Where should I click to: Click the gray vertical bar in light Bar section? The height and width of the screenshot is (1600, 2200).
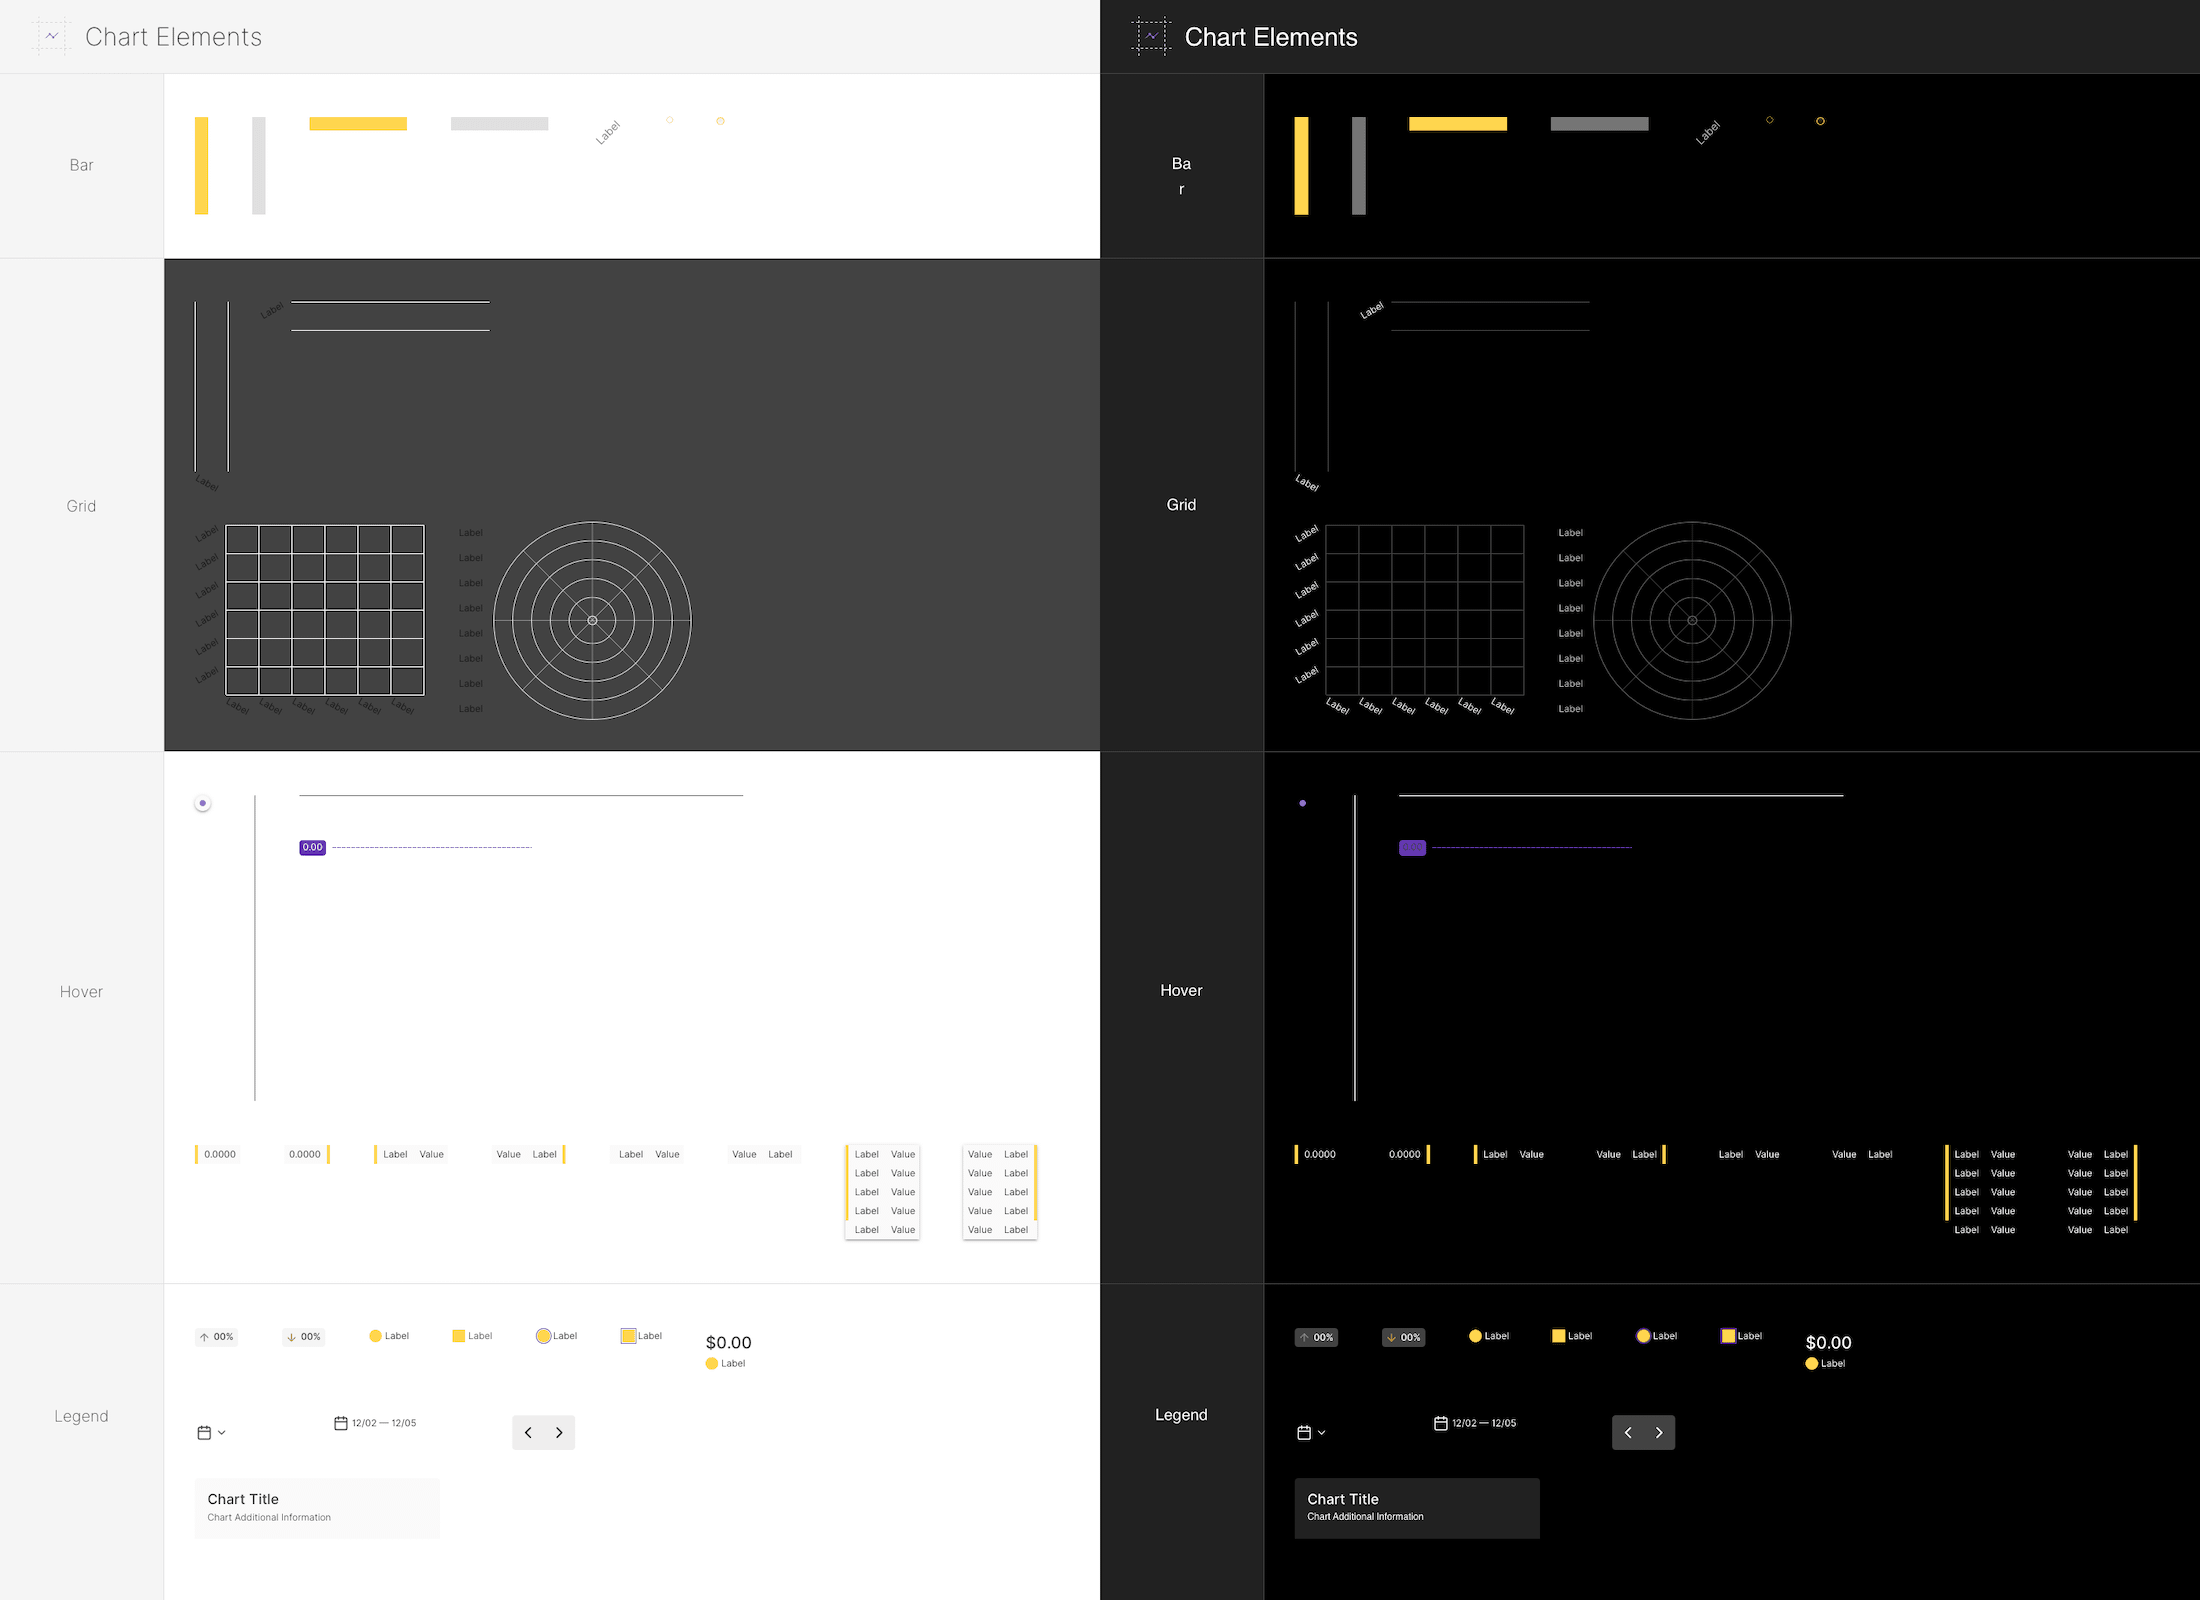coord(259,166)
